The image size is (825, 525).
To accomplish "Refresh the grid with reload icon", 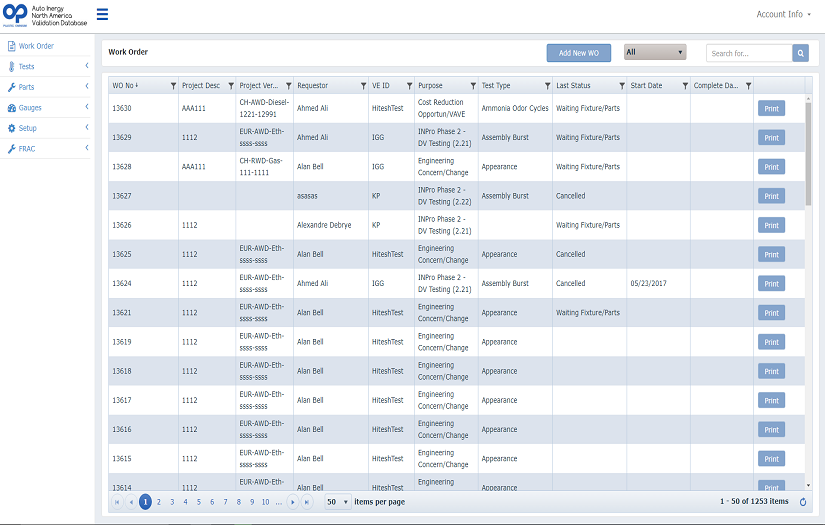I will 803,502.
